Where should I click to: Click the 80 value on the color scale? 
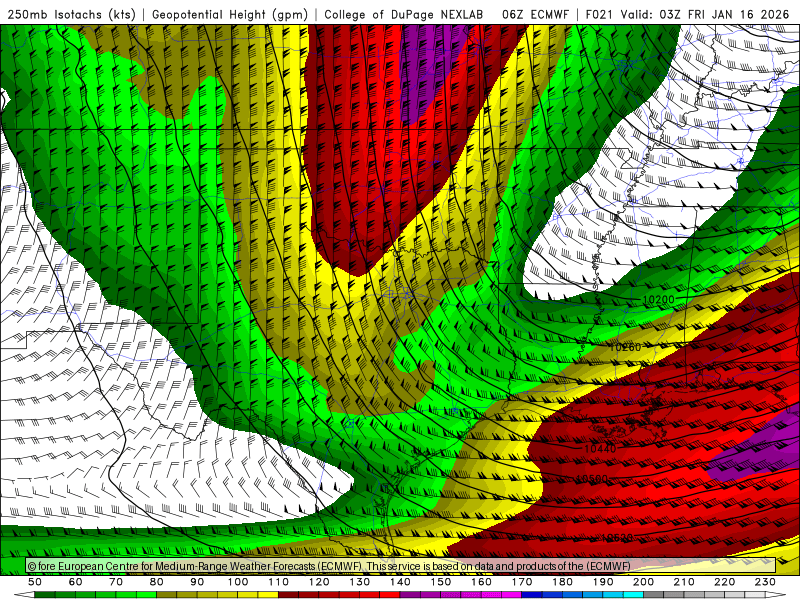157,582
